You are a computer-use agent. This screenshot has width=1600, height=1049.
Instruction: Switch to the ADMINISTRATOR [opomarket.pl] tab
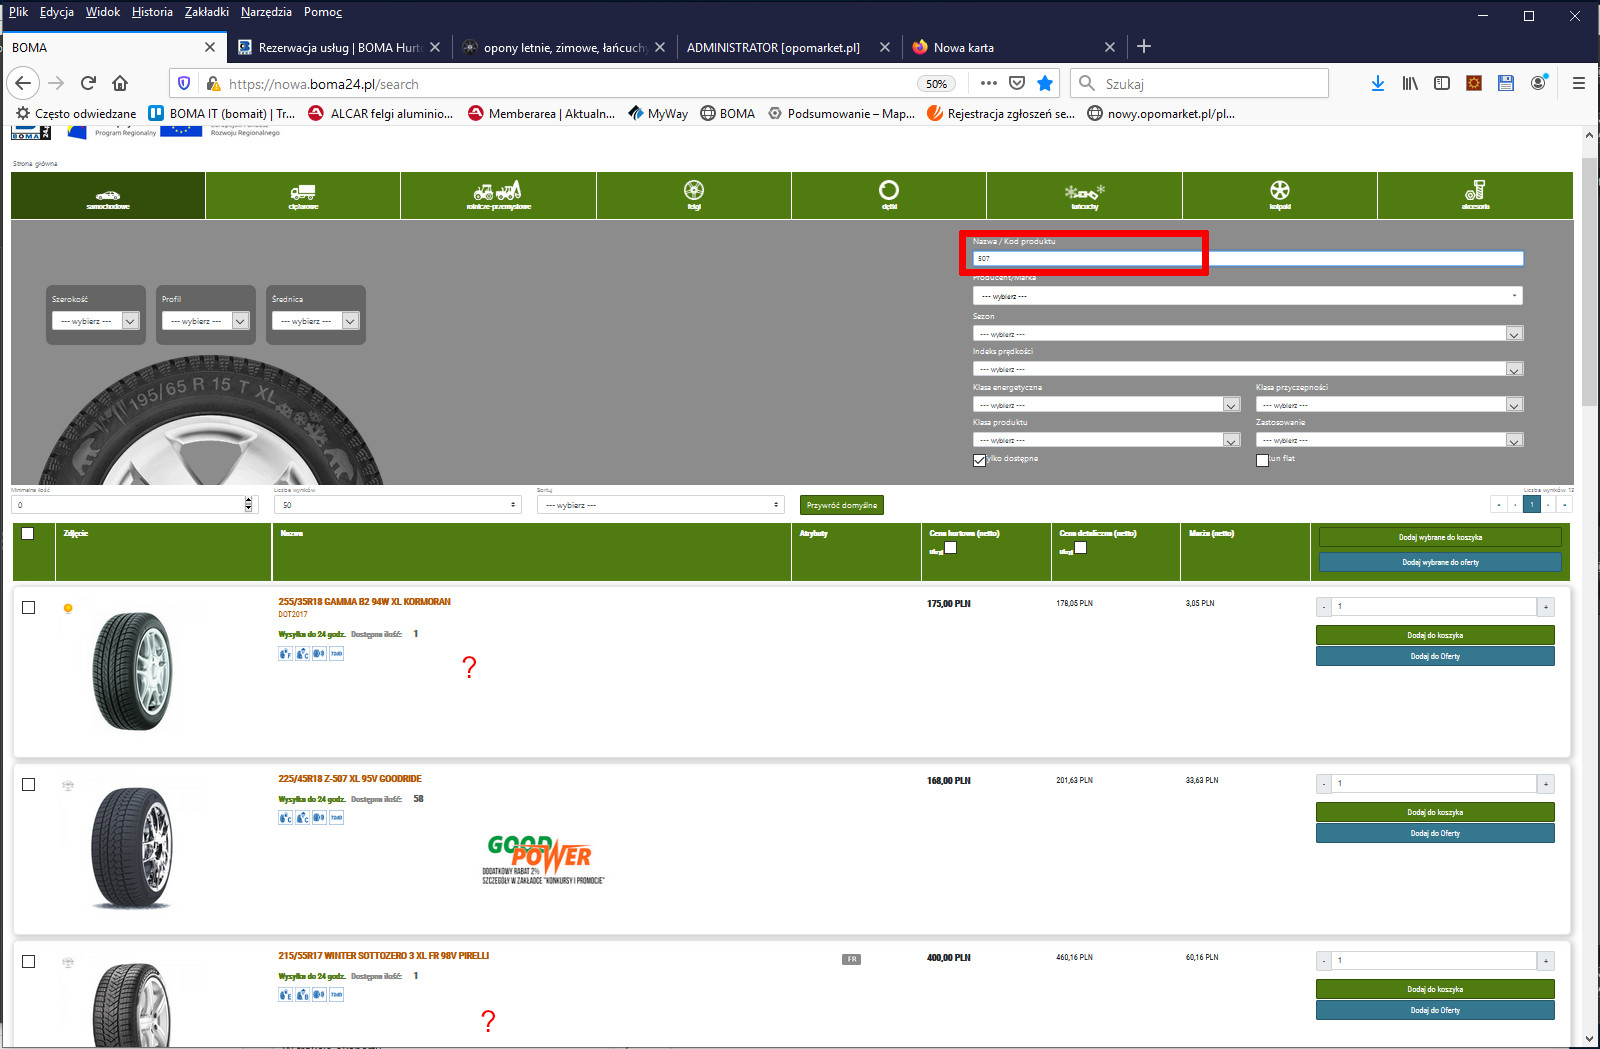(773, 47)
